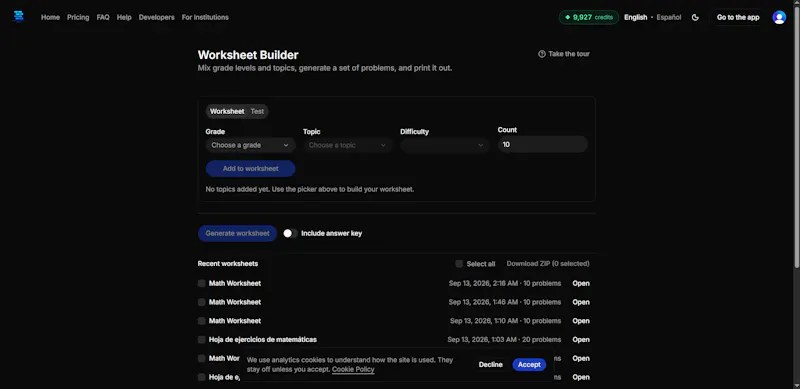The height and width of the screenshot is (389, 800).
Task: Go to the Home page
Action: coord(51,17)
